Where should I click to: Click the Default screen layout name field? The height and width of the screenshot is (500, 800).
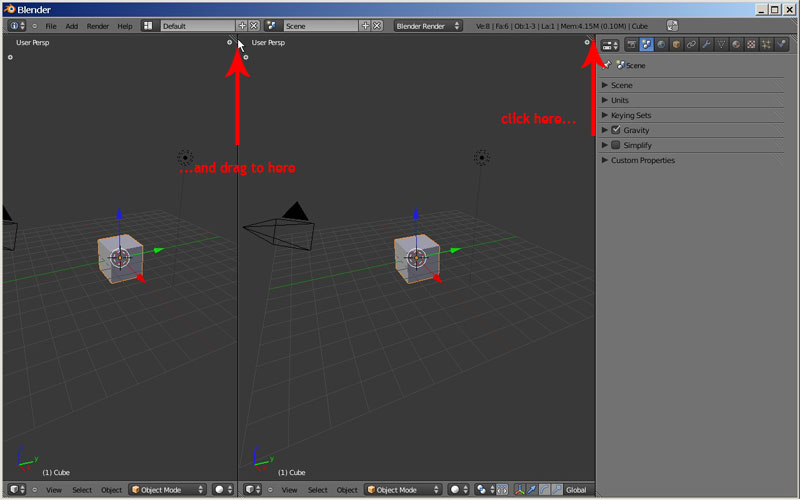click(196, 25)
